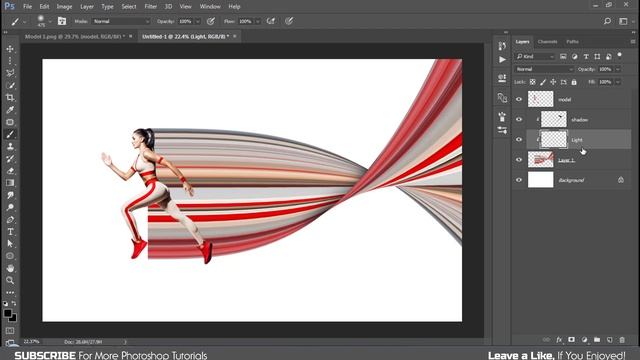Select the Dodge tool

click(10, 207)
